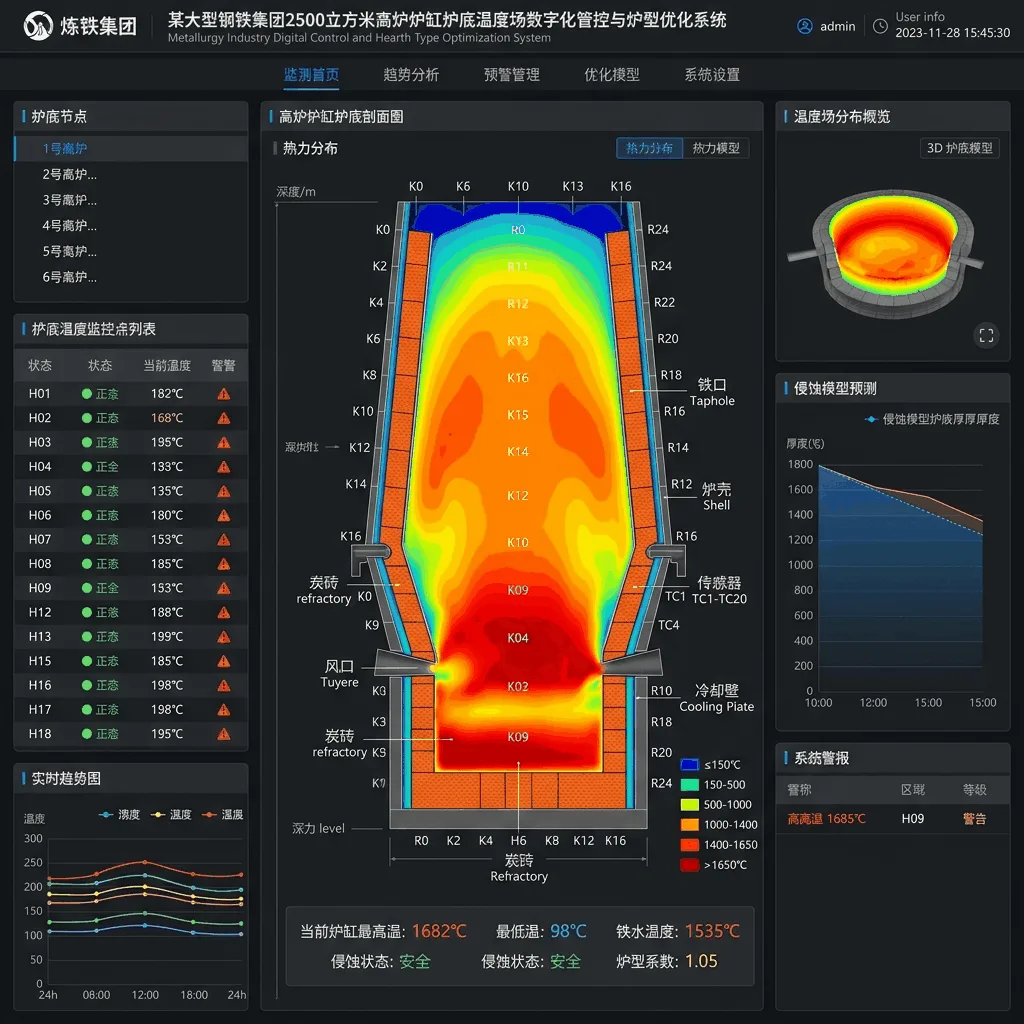Click the erosion thickness area chart
1024x1024 pixels.
[x=900, y=578]
